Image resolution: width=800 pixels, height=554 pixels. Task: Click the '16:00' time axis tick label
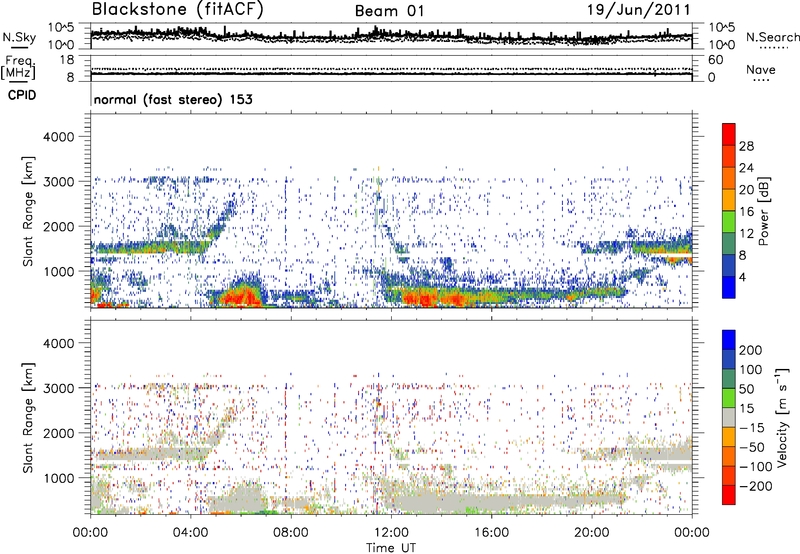[x=491, y=533]
